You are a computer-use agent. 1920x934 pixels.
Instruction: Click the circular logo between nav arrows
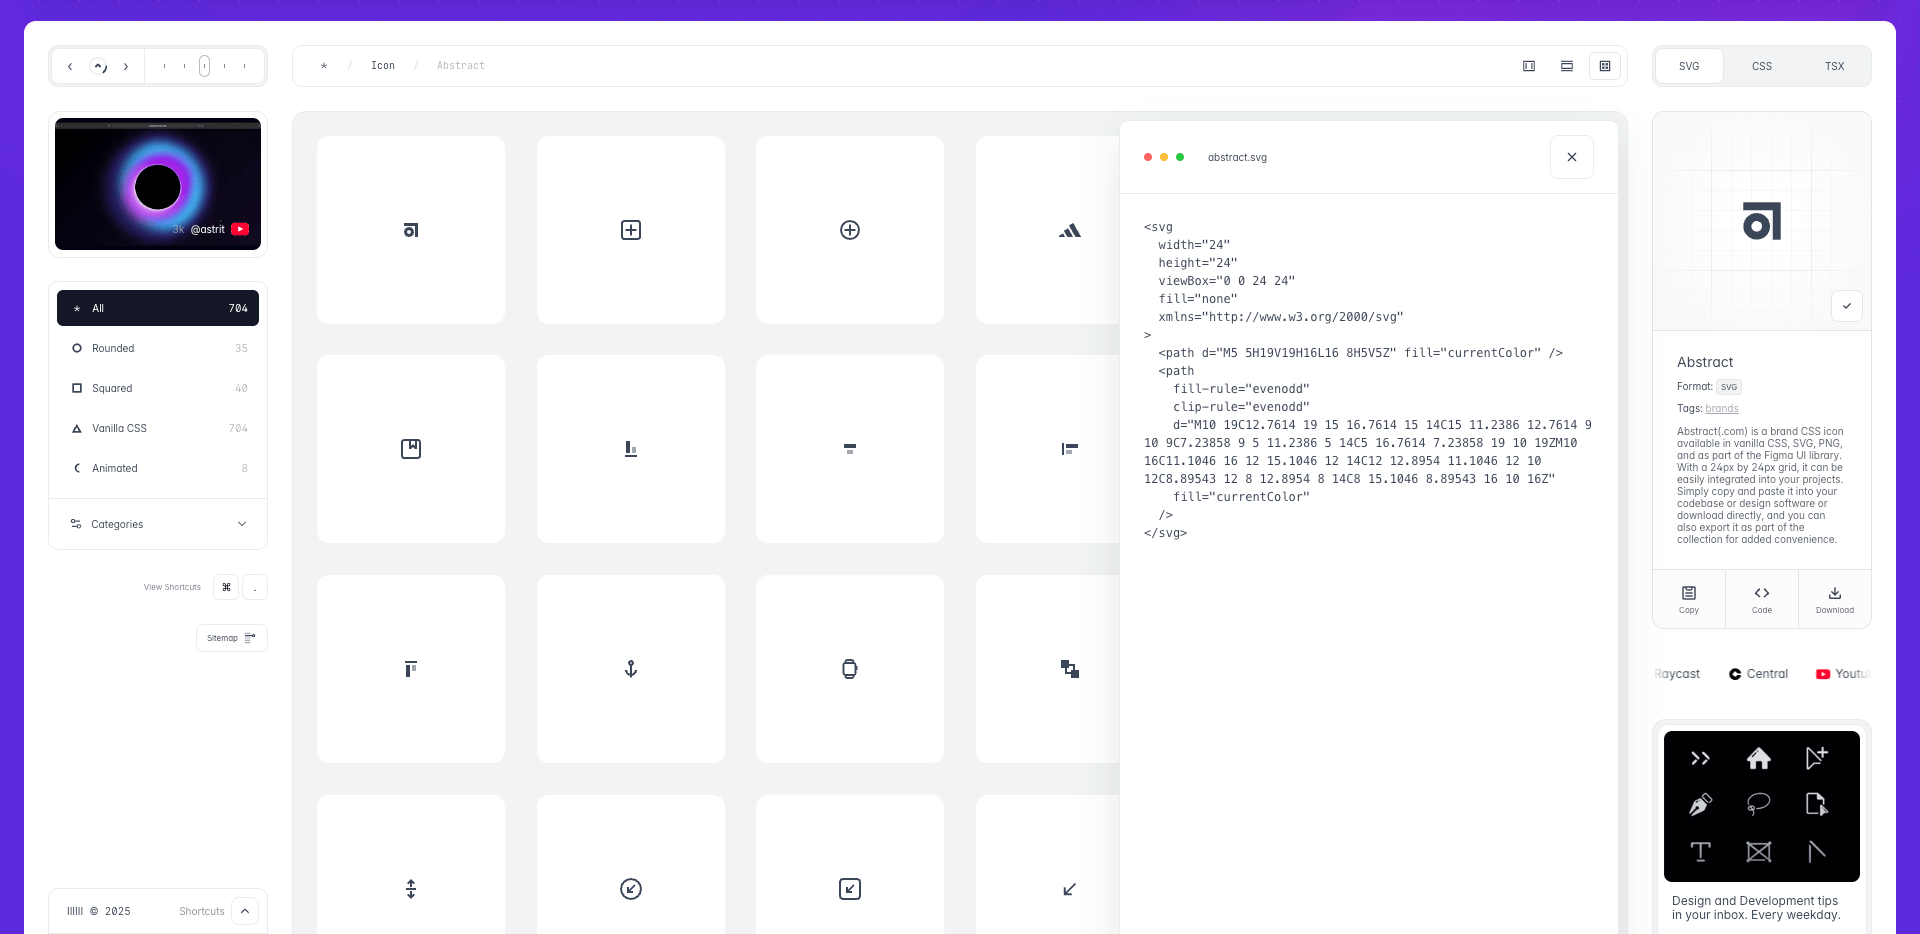99,67
